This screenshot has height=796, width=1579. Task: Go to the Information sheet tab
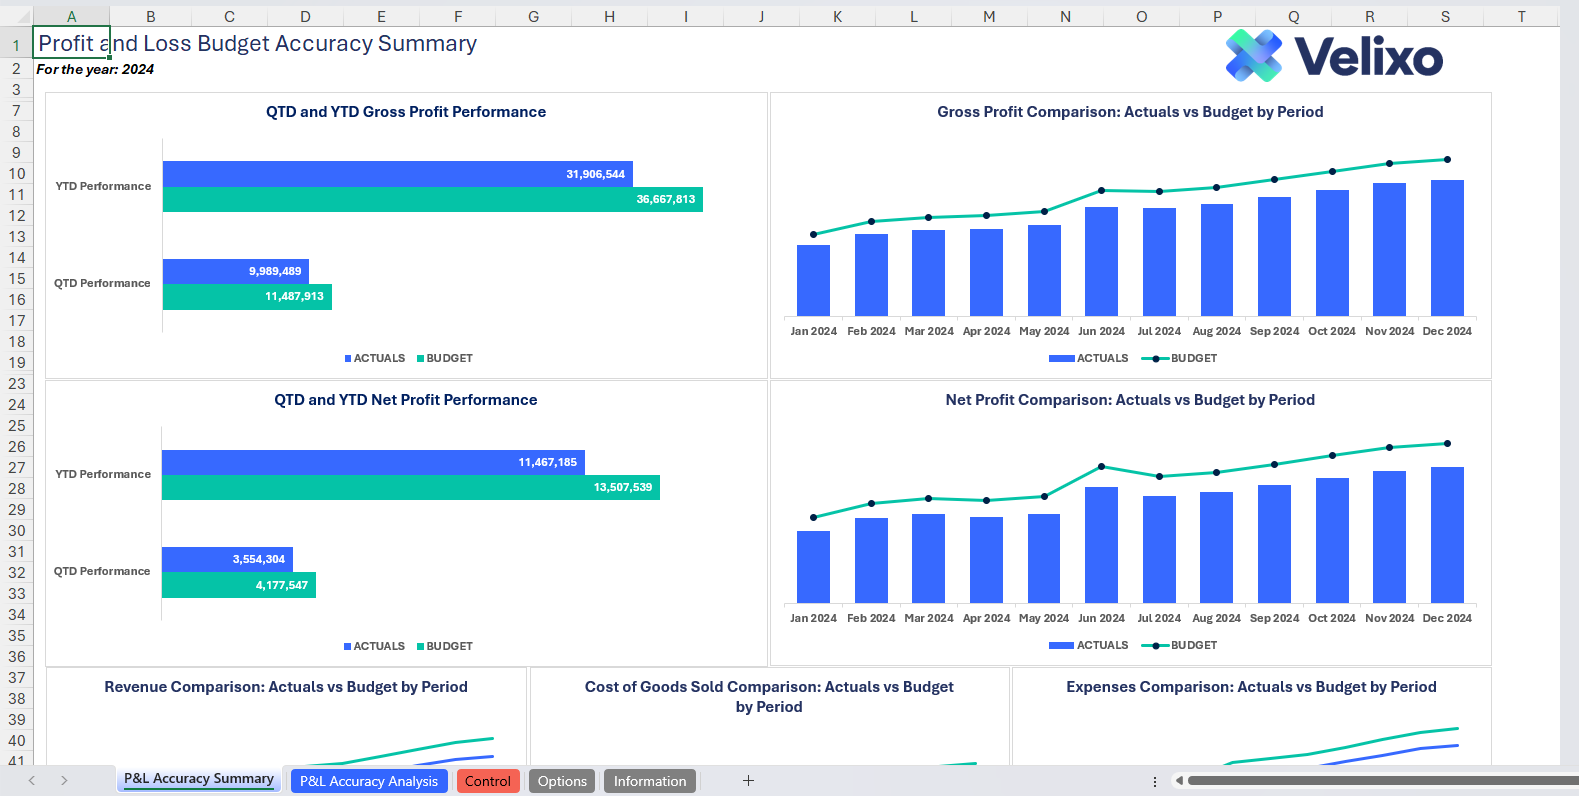tap(650, 781)
